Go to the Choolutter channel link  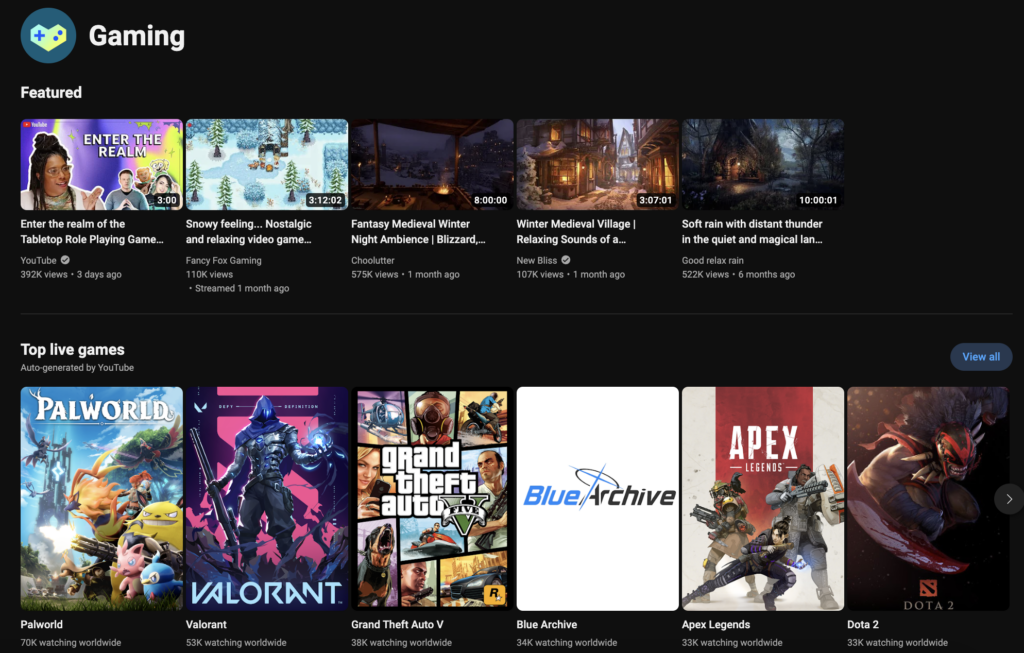click(x=373, y=261)
